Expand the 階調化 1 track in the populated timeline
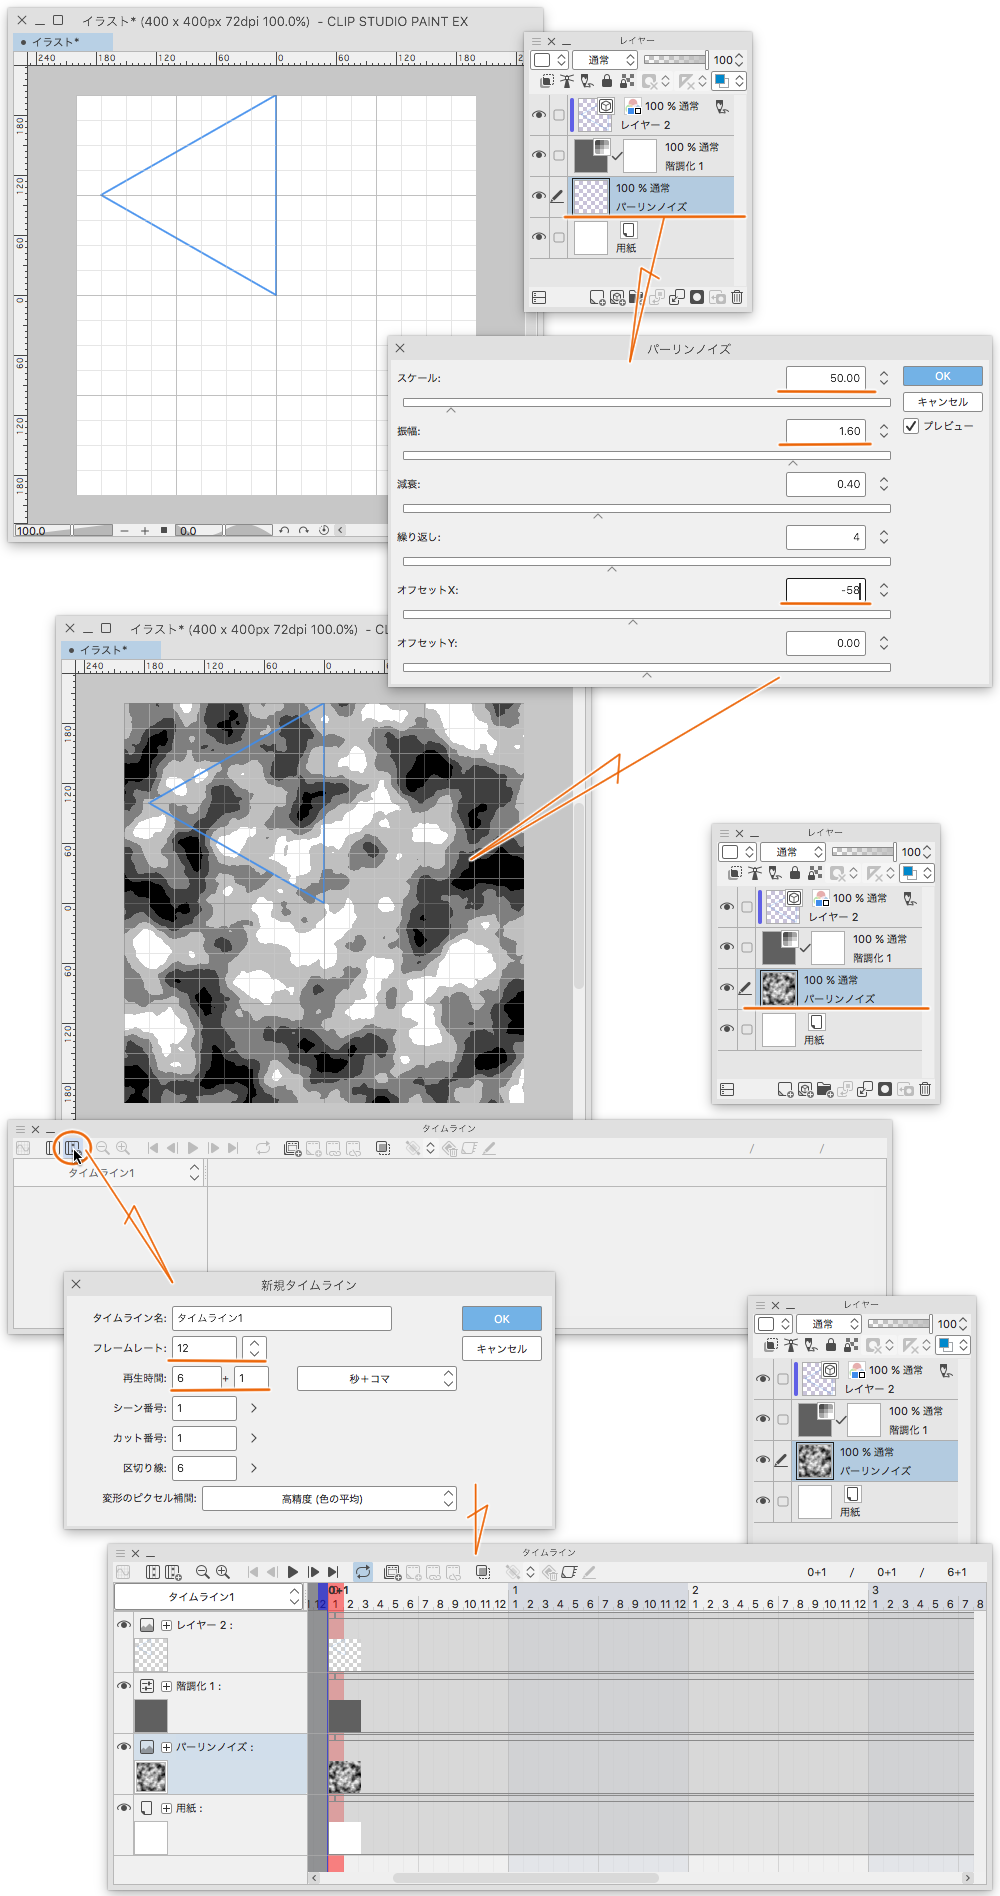1000x1896 pixels. 166,1686
